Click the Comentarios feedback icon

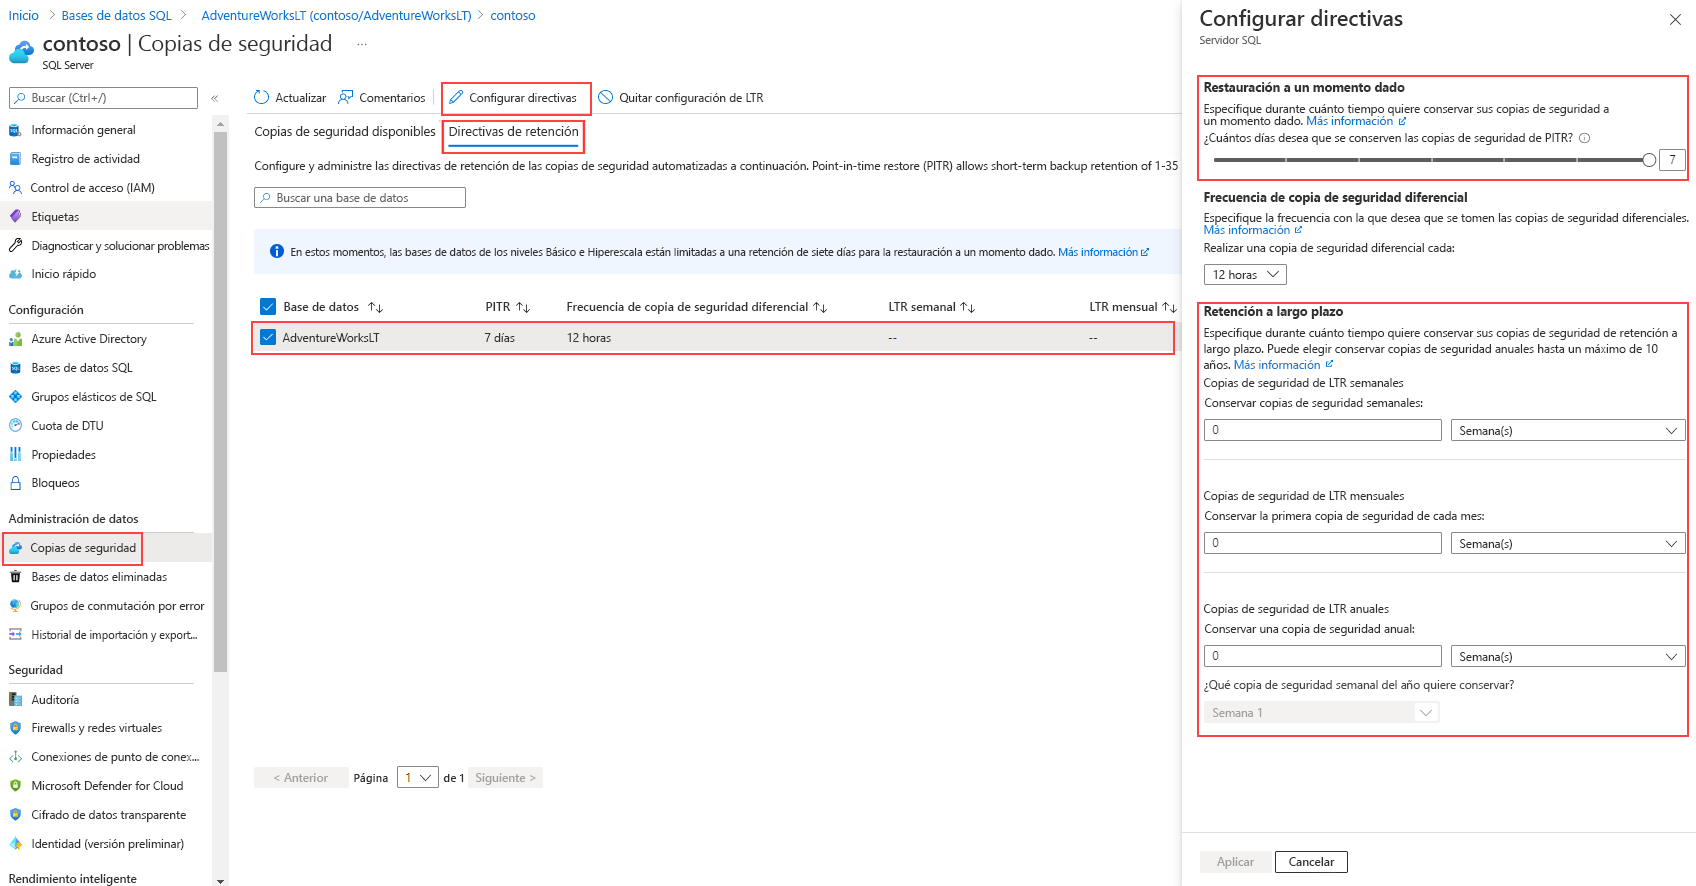(x=346, y=97)
